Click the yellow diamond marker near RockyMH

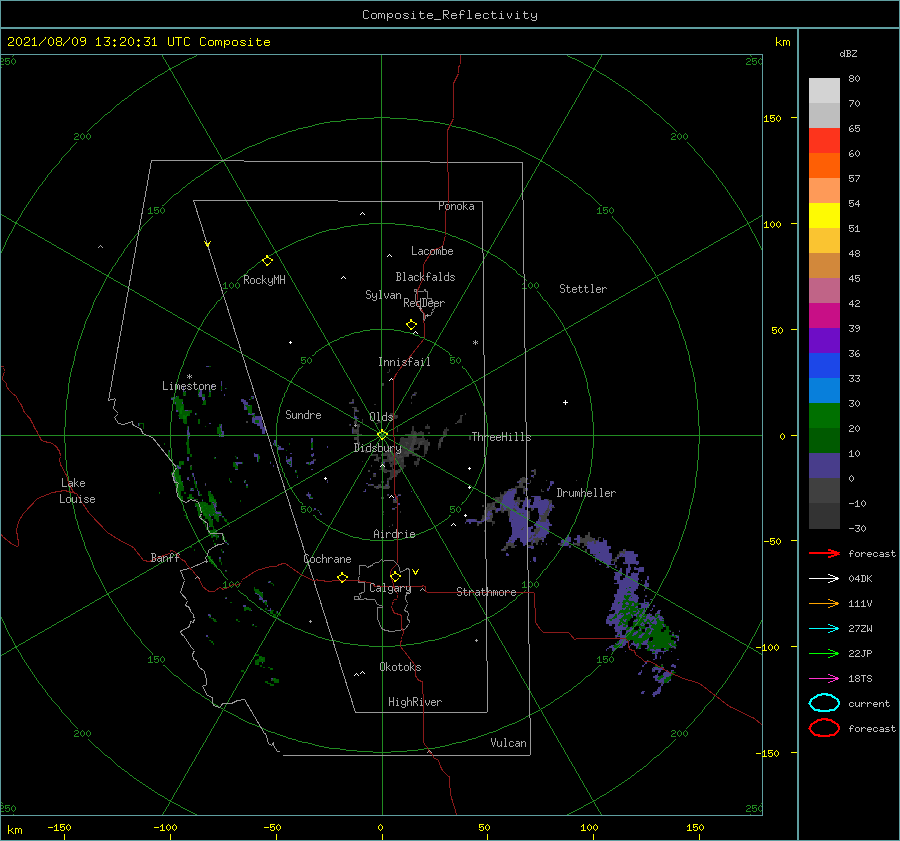pyautogui.click(x=267, y=261)
